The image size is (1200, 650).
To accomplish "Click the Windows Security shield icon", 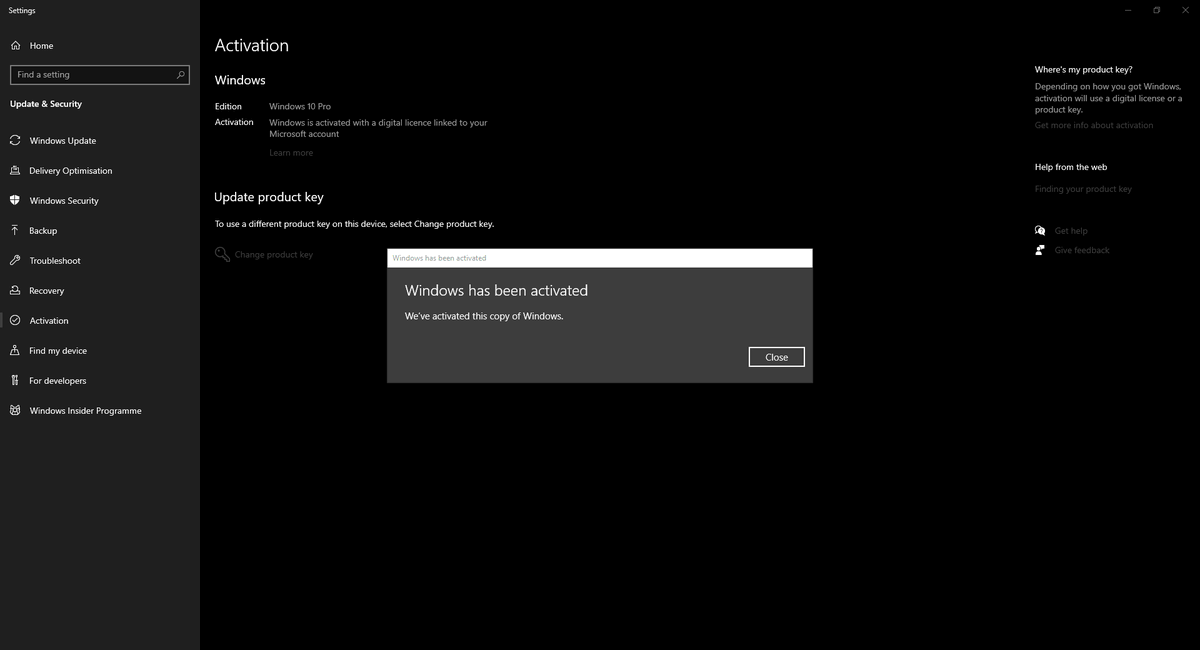I will tap(15, 200).
